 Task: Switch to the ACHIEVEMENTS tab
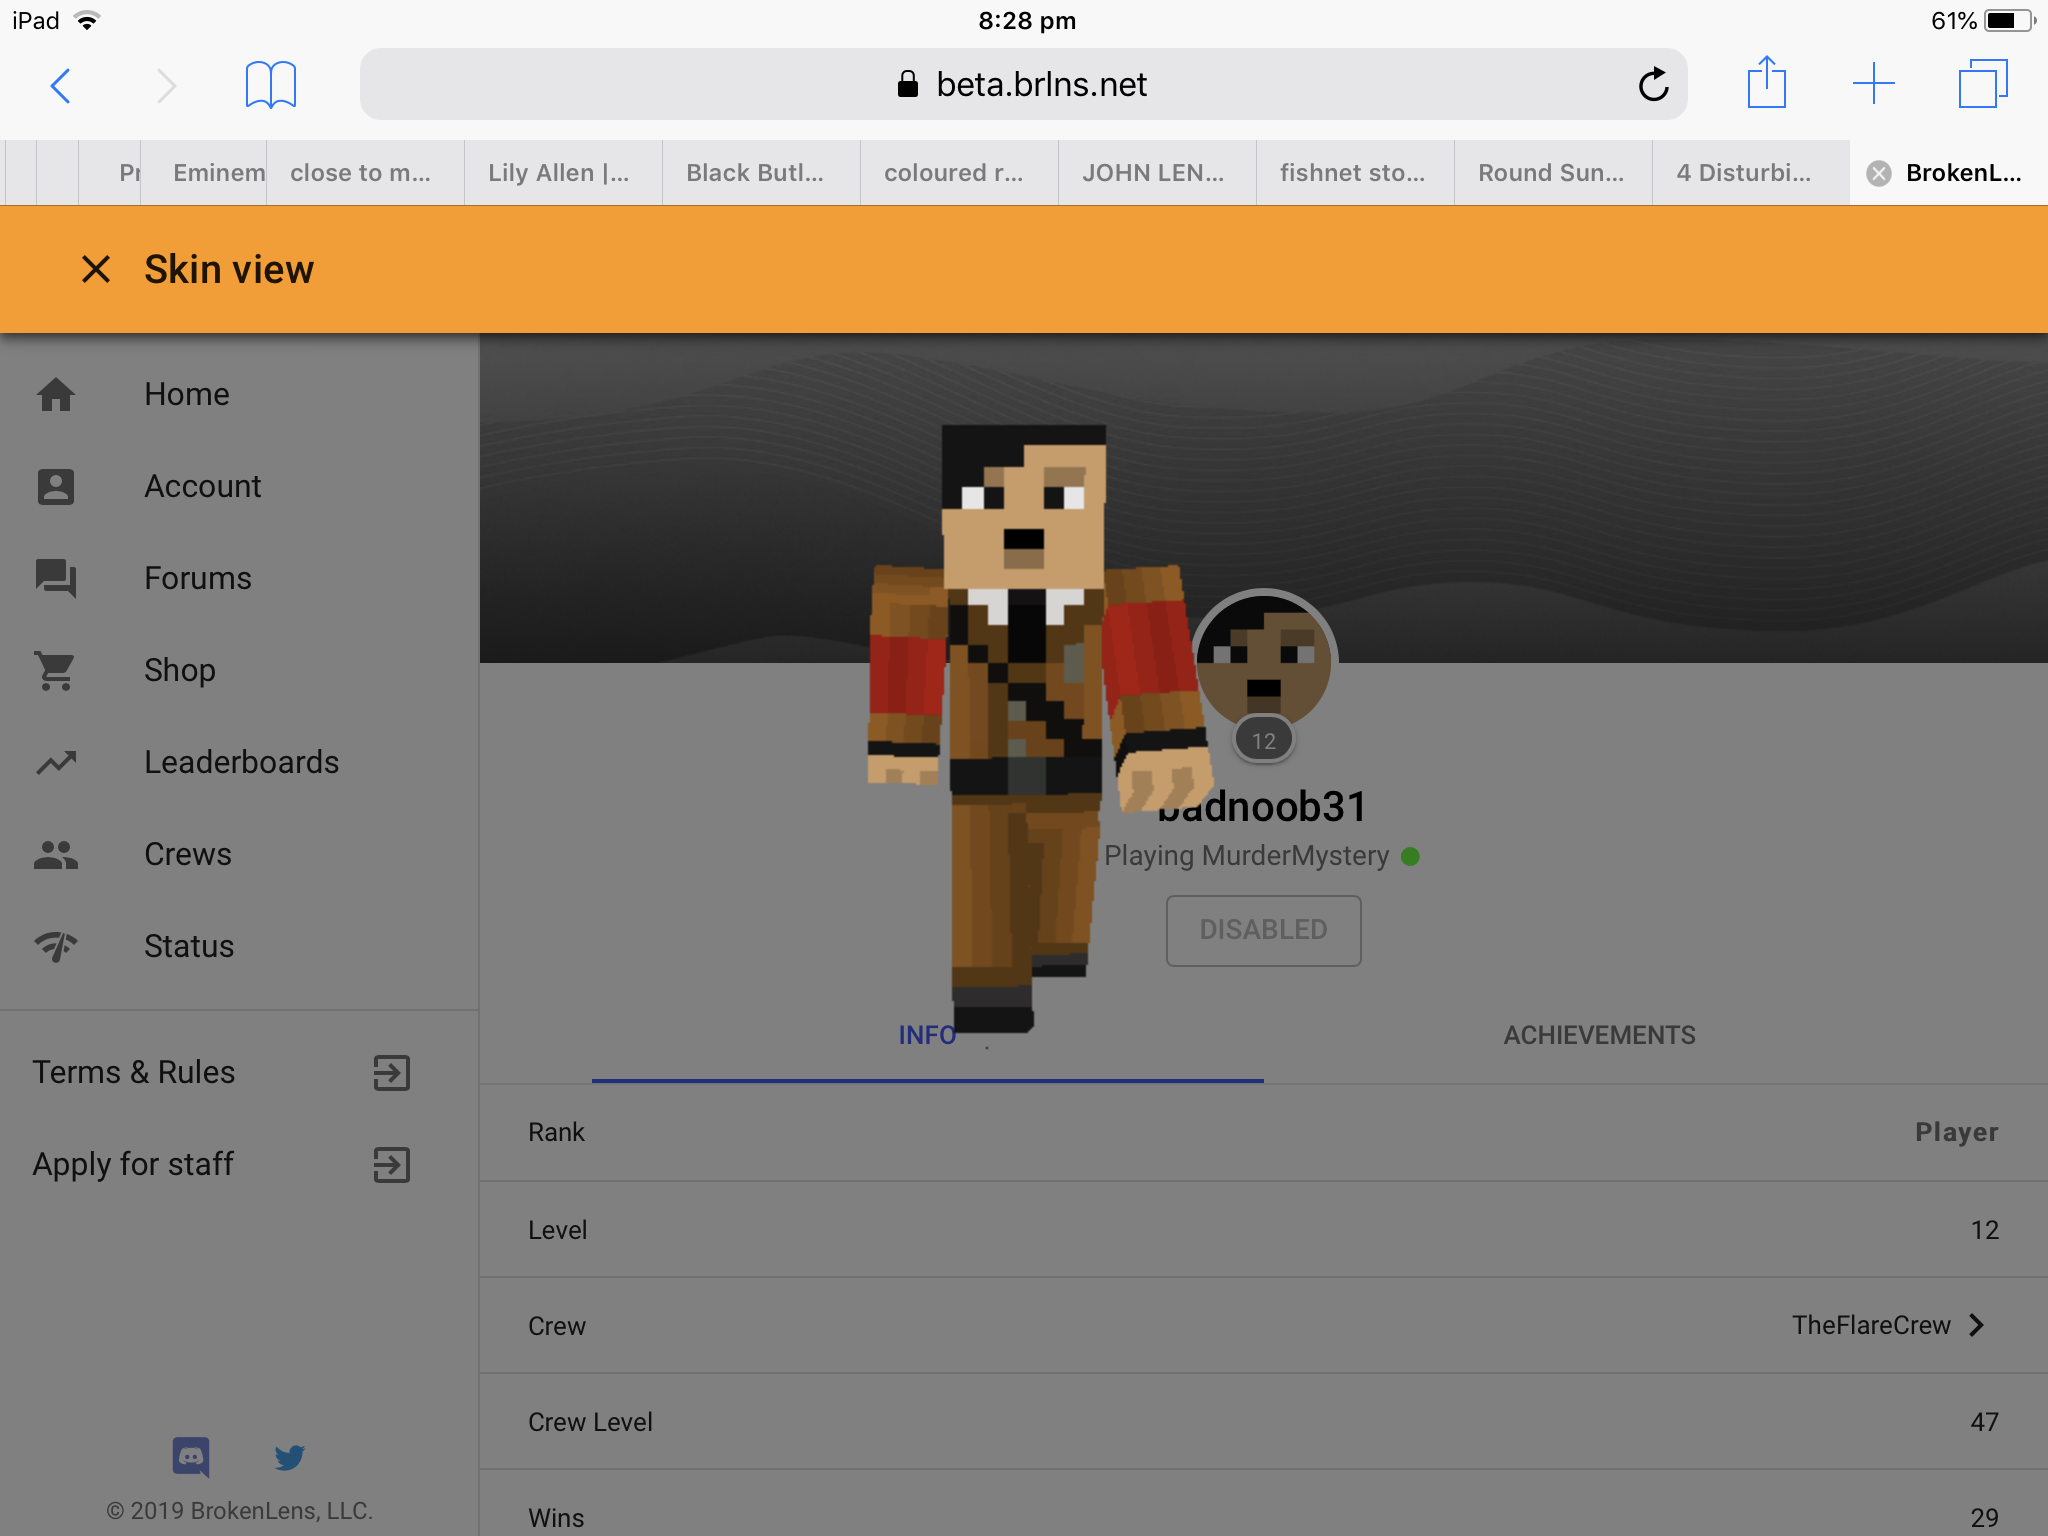click(1599, 1036)
